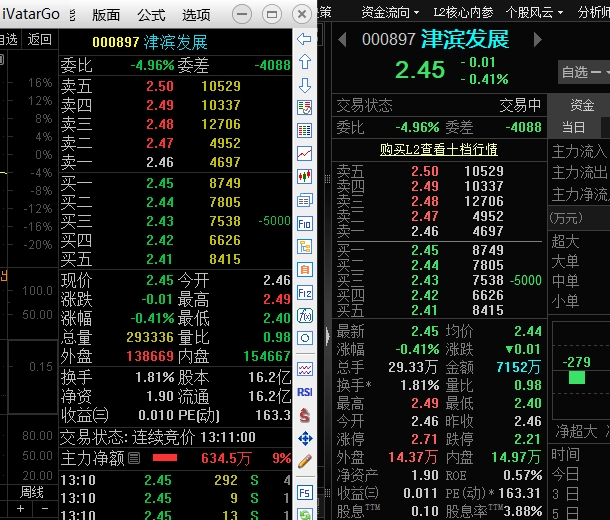Click the minus zoom-out button below 周线
Viewport: 610px width, 520px height.
[x=45, y=508]
